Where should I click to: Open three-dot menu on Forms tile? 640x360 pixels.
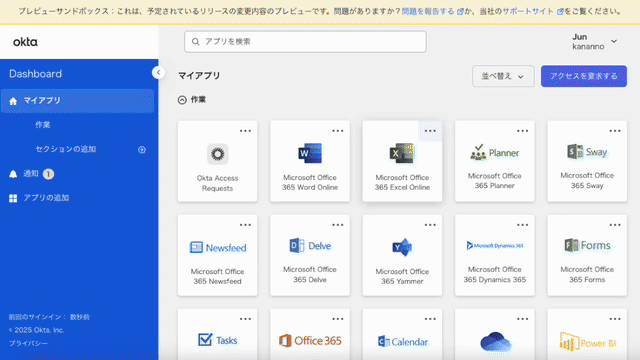click(615, 225)
